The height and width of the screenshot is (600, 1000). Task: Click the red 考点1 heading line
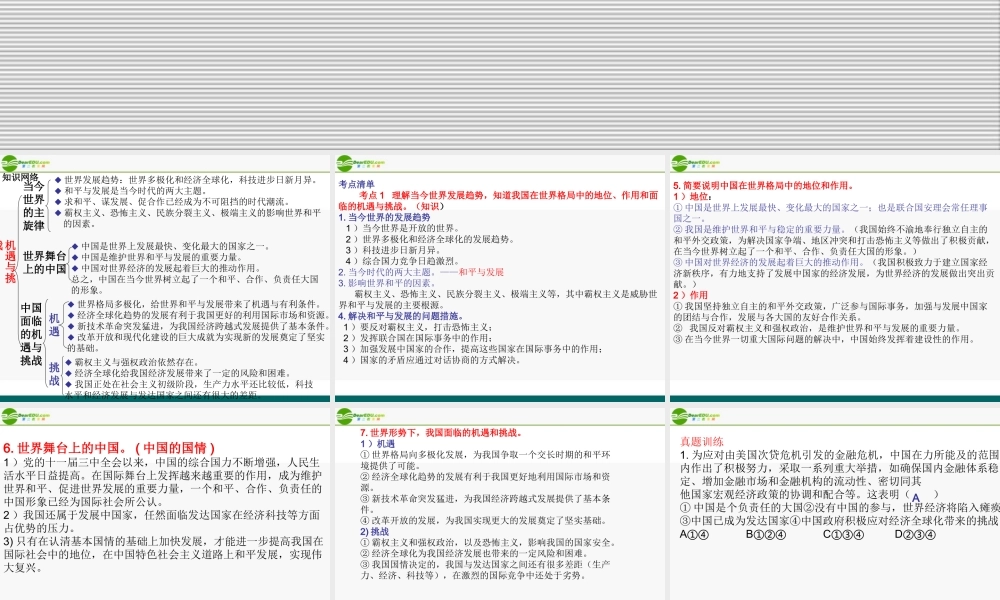(498, 201)
